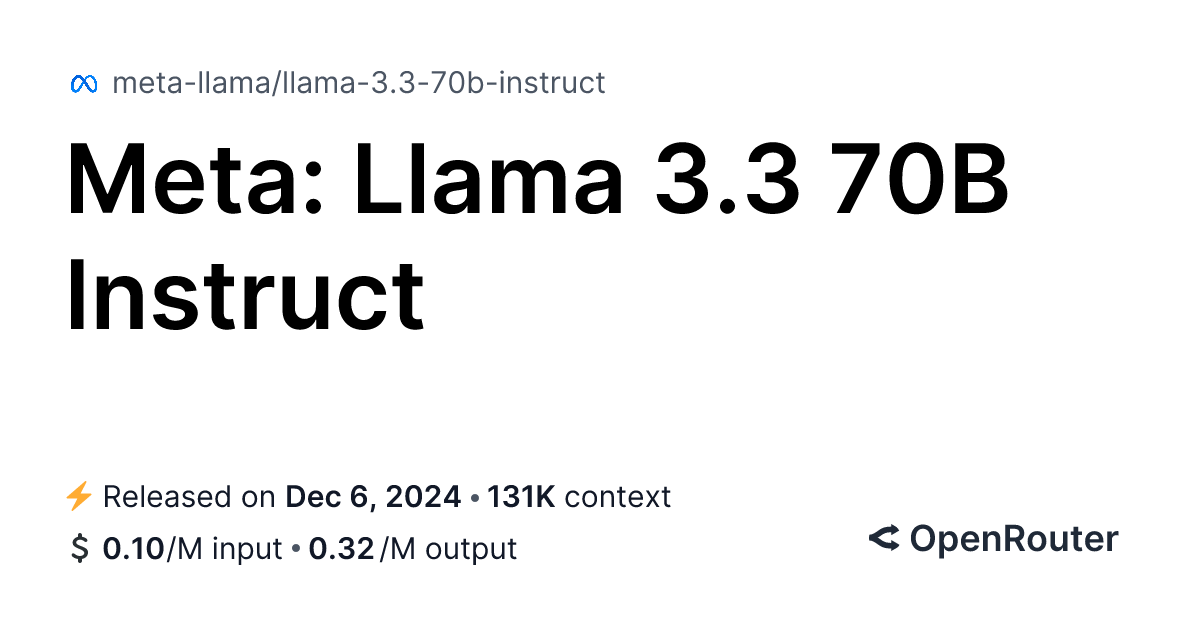Screen dimensions: 1200x630
Task: Click the lightning bolt icon
Action: [x=79, y=496]
